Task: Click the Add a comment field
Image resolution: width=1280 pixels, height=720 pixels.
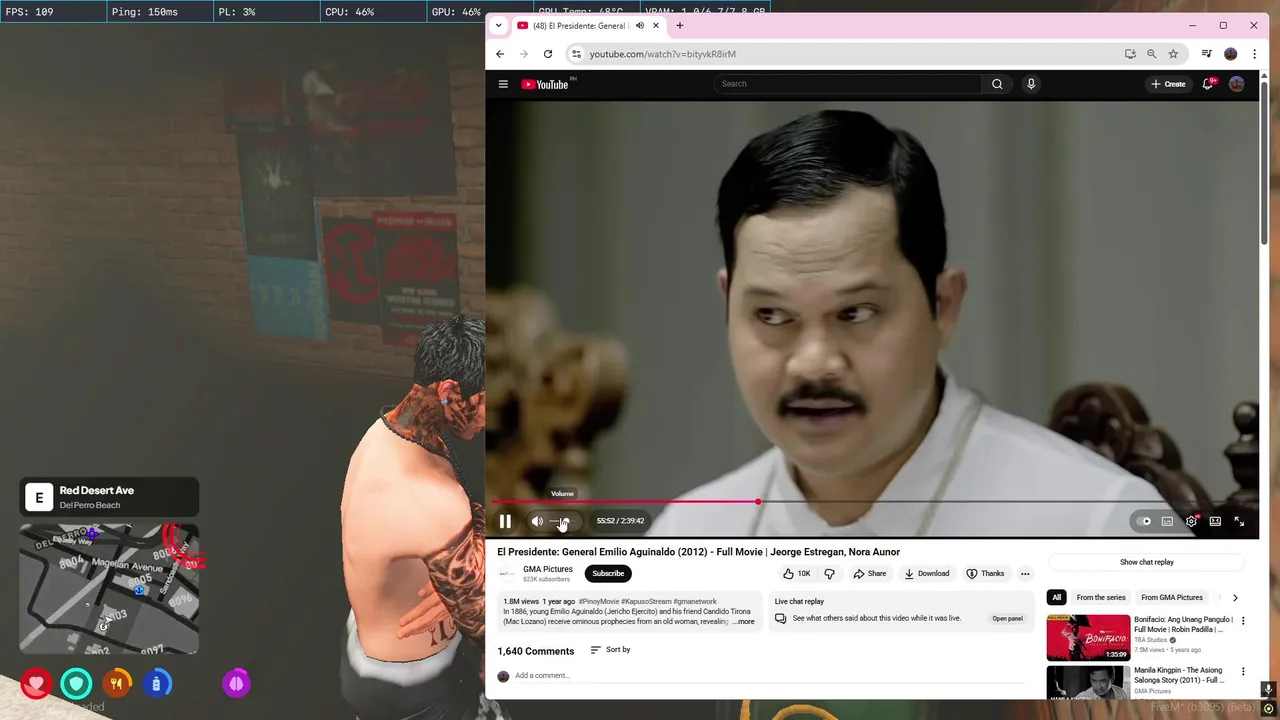Action: point(770,676)
